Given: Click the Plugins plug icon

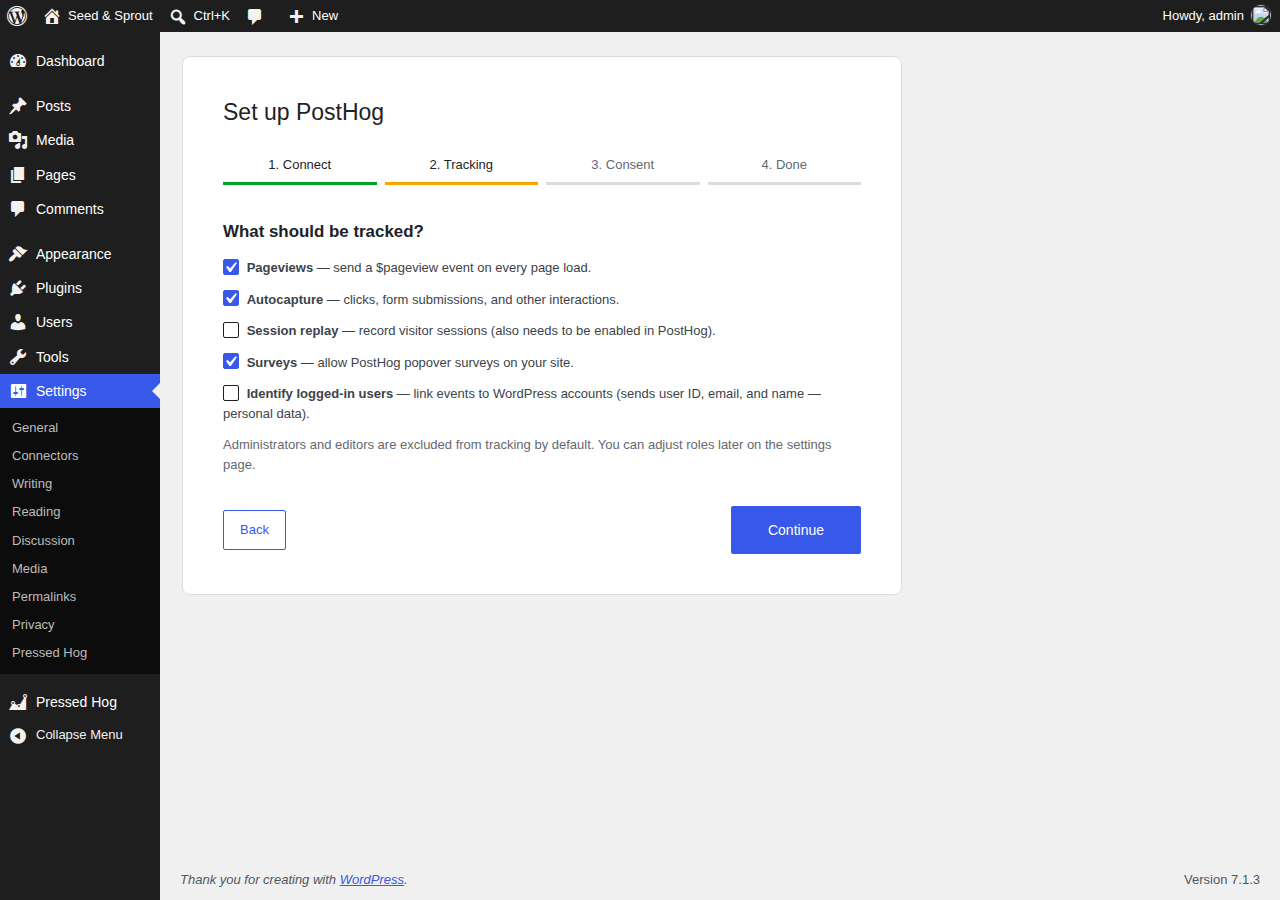Looking at the screenshot, I should [x=18, y=288].
